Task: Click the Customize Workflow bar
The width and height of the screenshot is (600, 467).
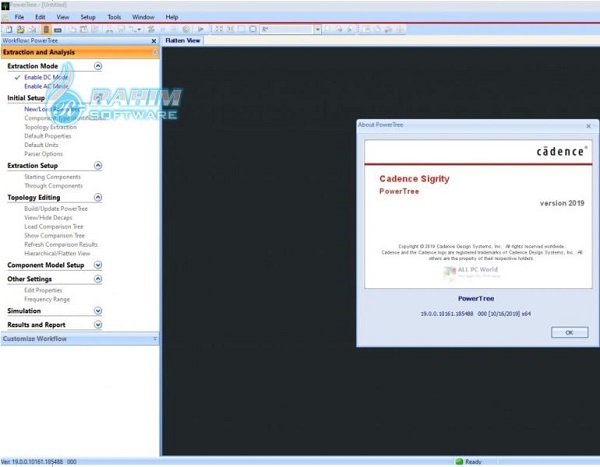Action: point(80,339)
